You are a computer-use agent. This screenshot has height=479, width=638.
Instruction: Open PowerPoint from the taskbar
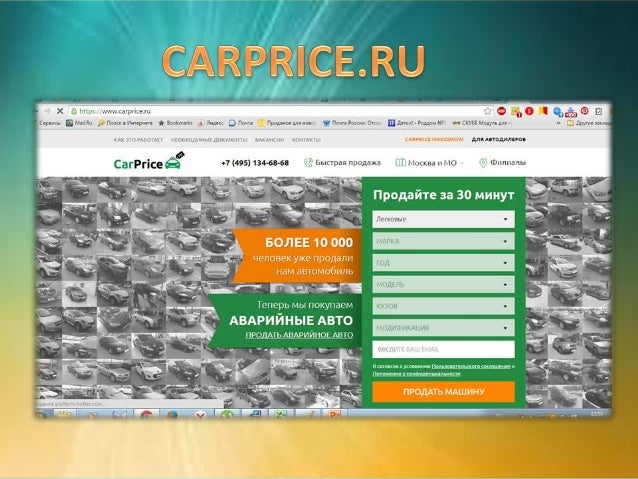tap(334, 415)
